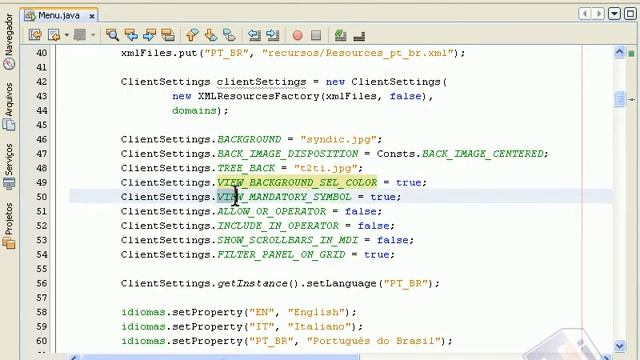Screen dimensions: 640x360
Task: Stop macro recording square icon
Action: pos(316,35)
